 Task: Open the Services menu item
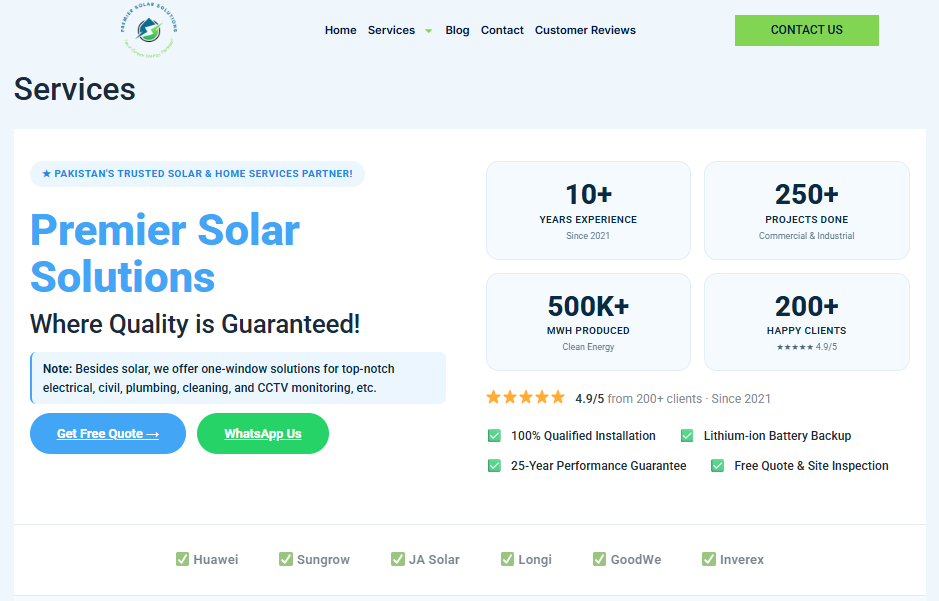tap(391, 30)
